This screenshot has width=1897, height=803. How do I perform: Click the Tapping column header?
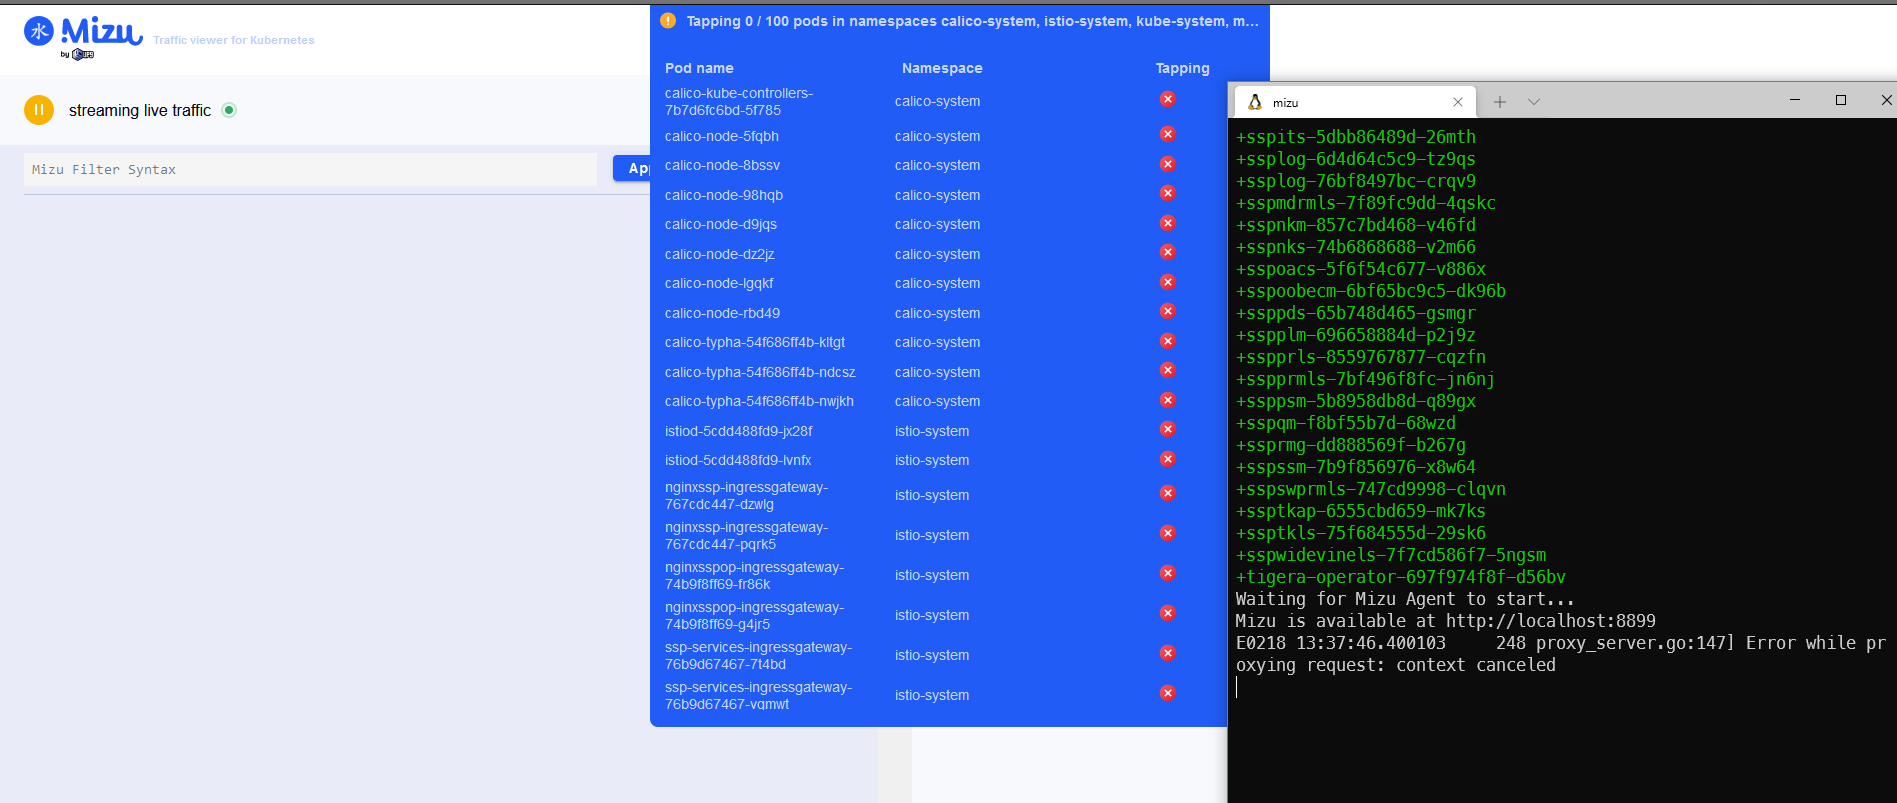point(1182,68)
